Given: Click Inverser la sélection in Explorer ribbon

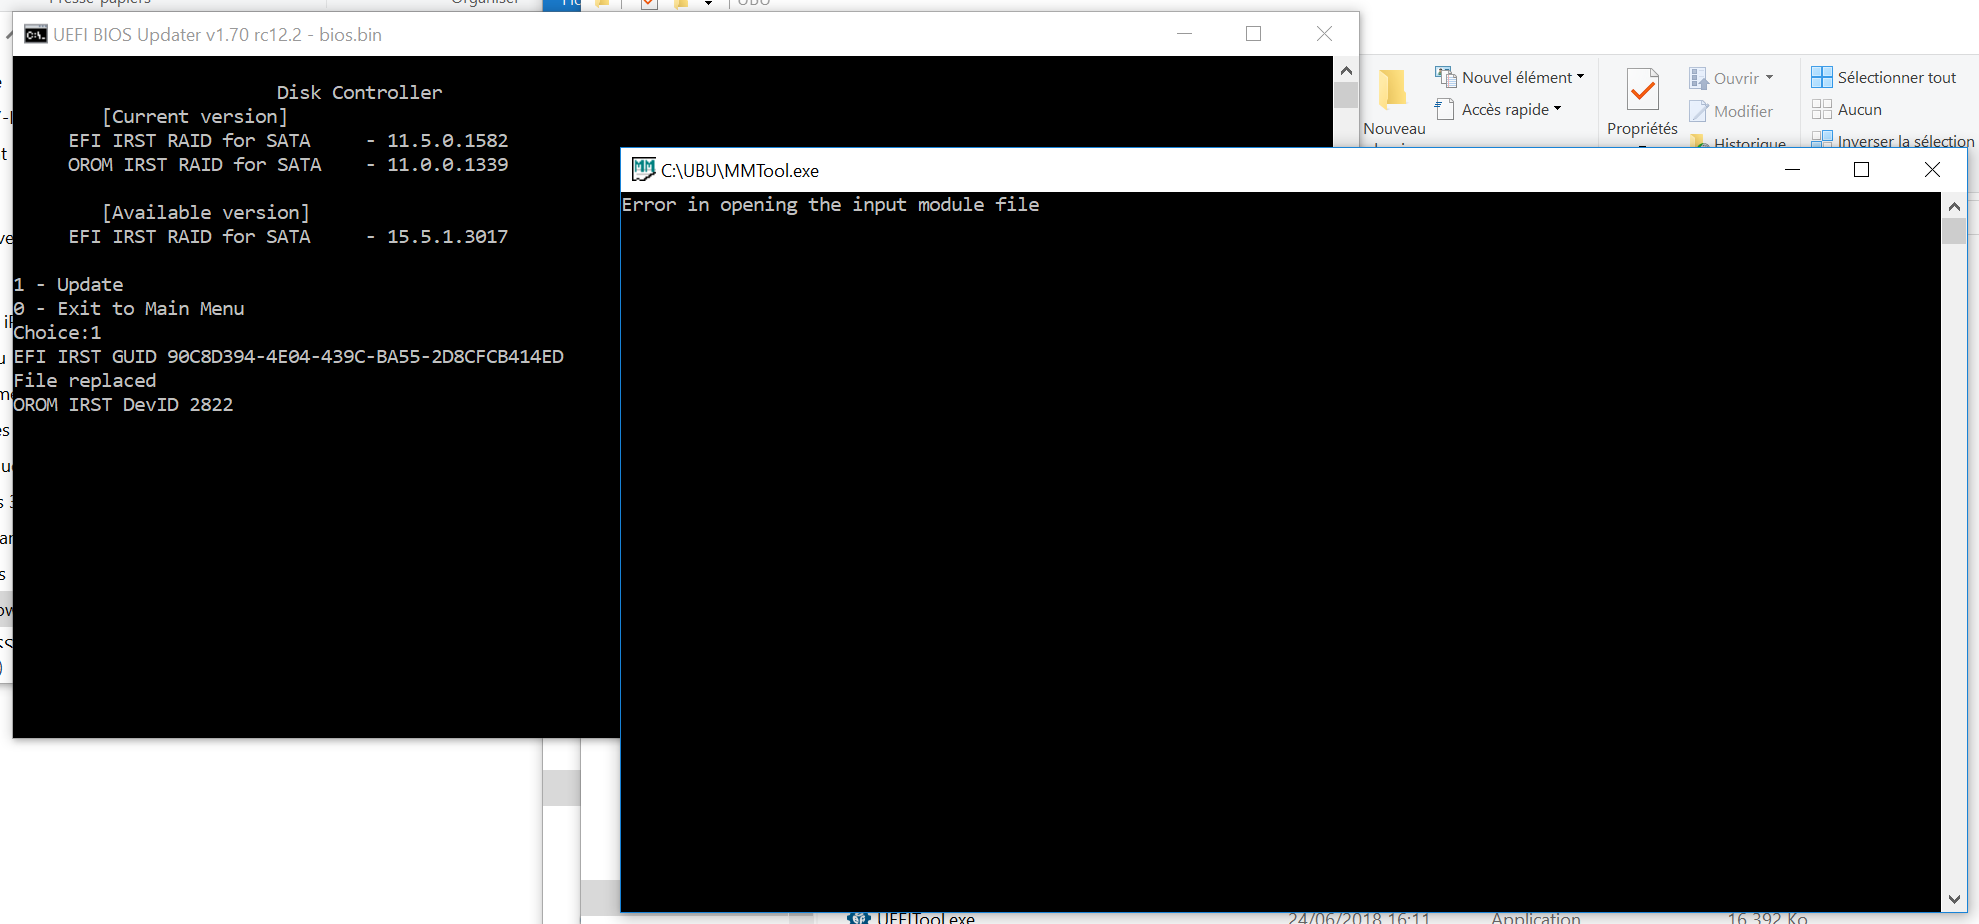Looking at the screenshot, I should [1893, 140].
